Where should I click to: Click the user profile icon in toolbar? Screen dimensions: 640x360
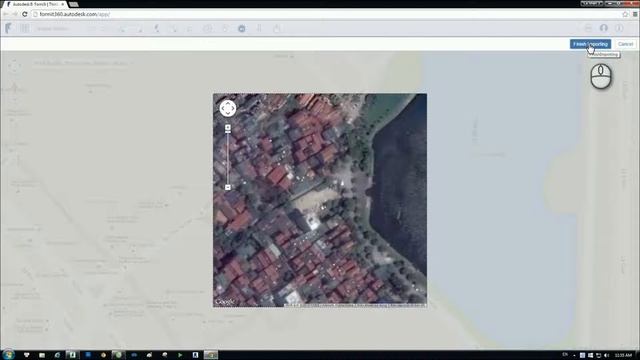(x=604, y=28)
